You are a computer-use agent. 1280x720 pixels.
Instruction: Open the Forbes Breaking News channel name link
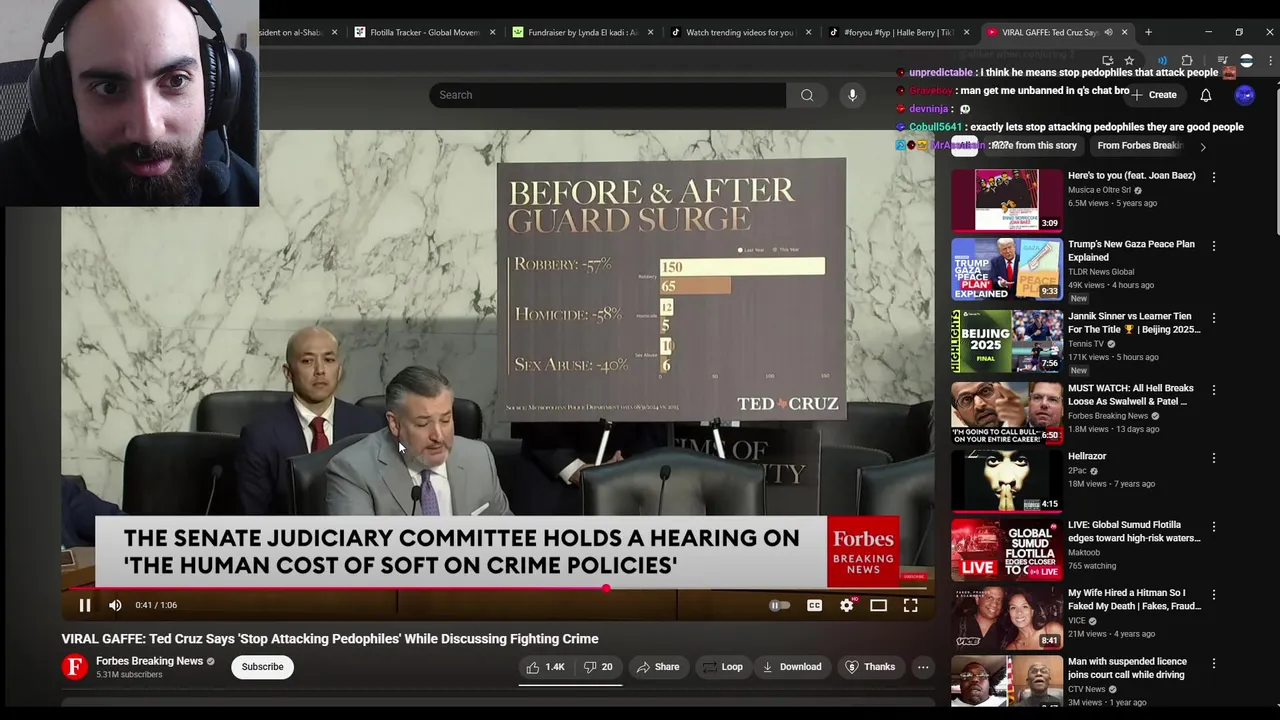click(149, 661)
